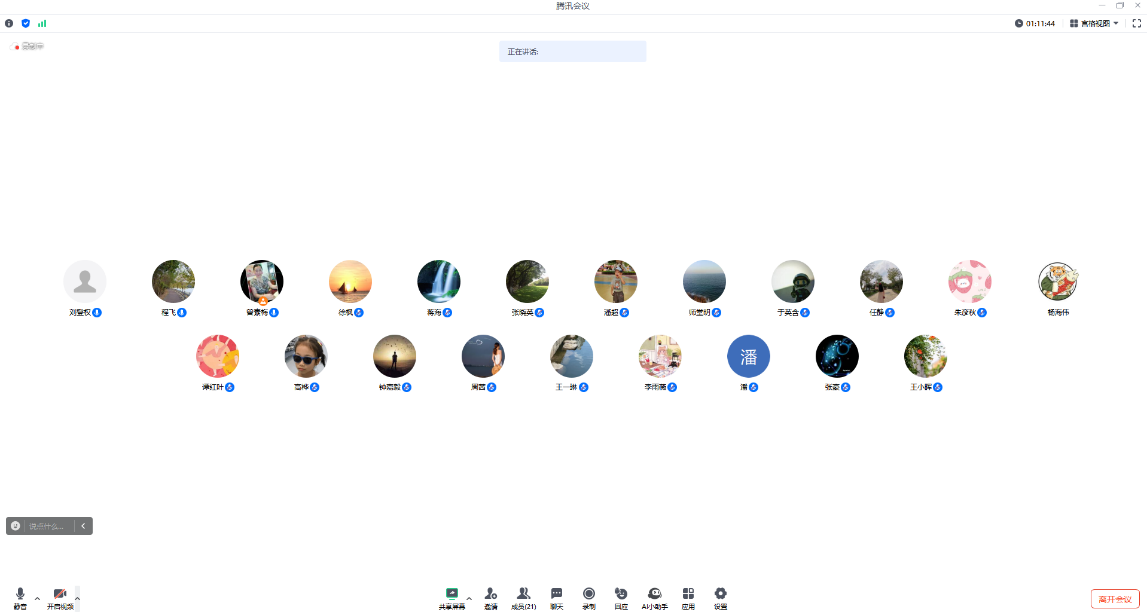Toggle the 静音 microphone mute button

pos(20,596)
